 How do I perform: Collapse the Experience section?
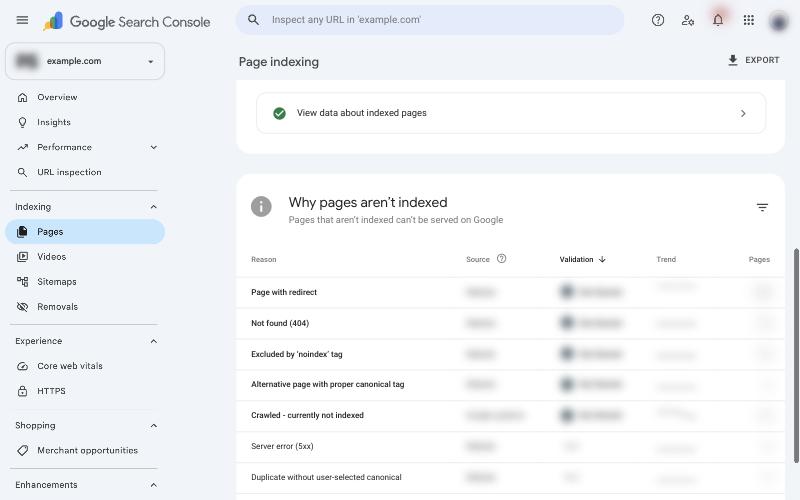coord(154,341)
